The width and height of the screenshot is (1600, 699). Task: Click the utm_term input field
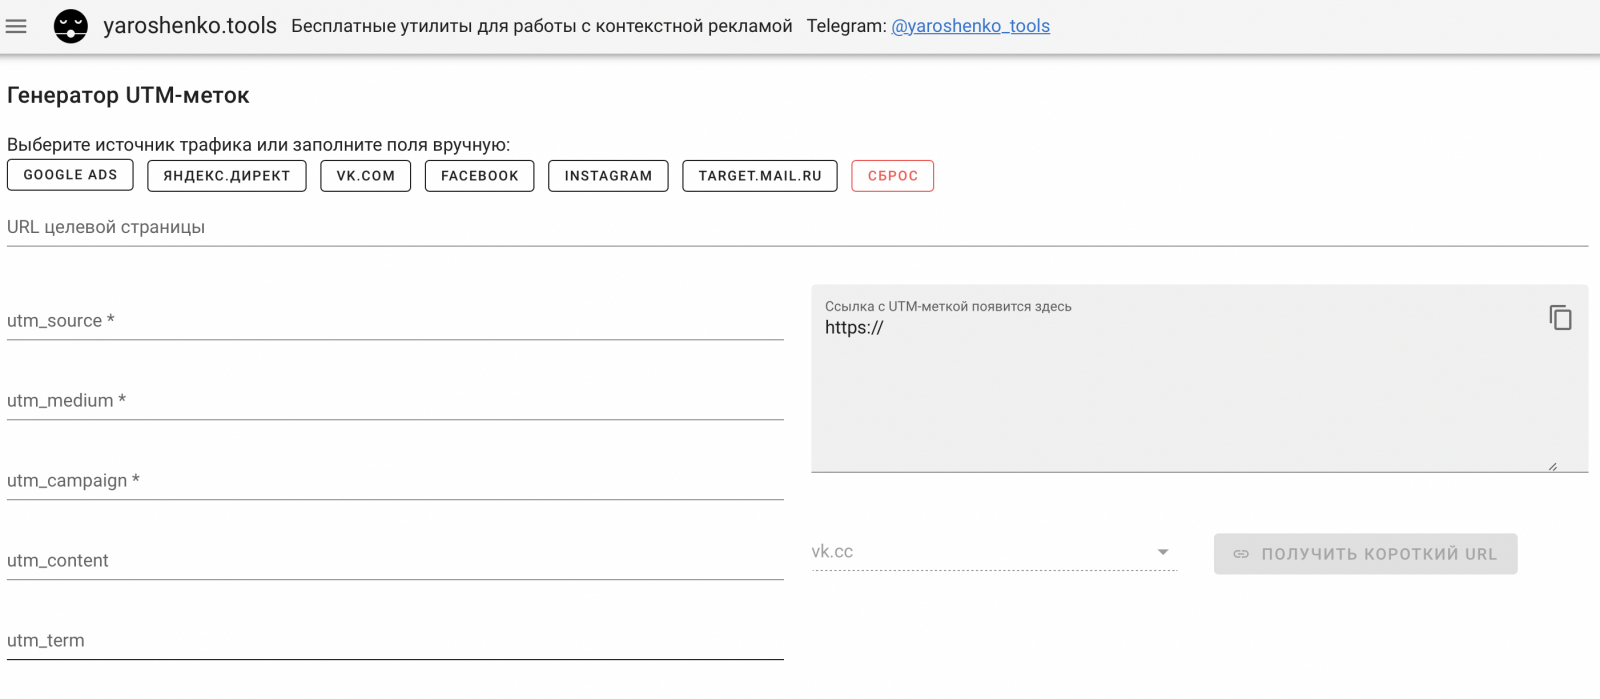(x=395, y=641)
